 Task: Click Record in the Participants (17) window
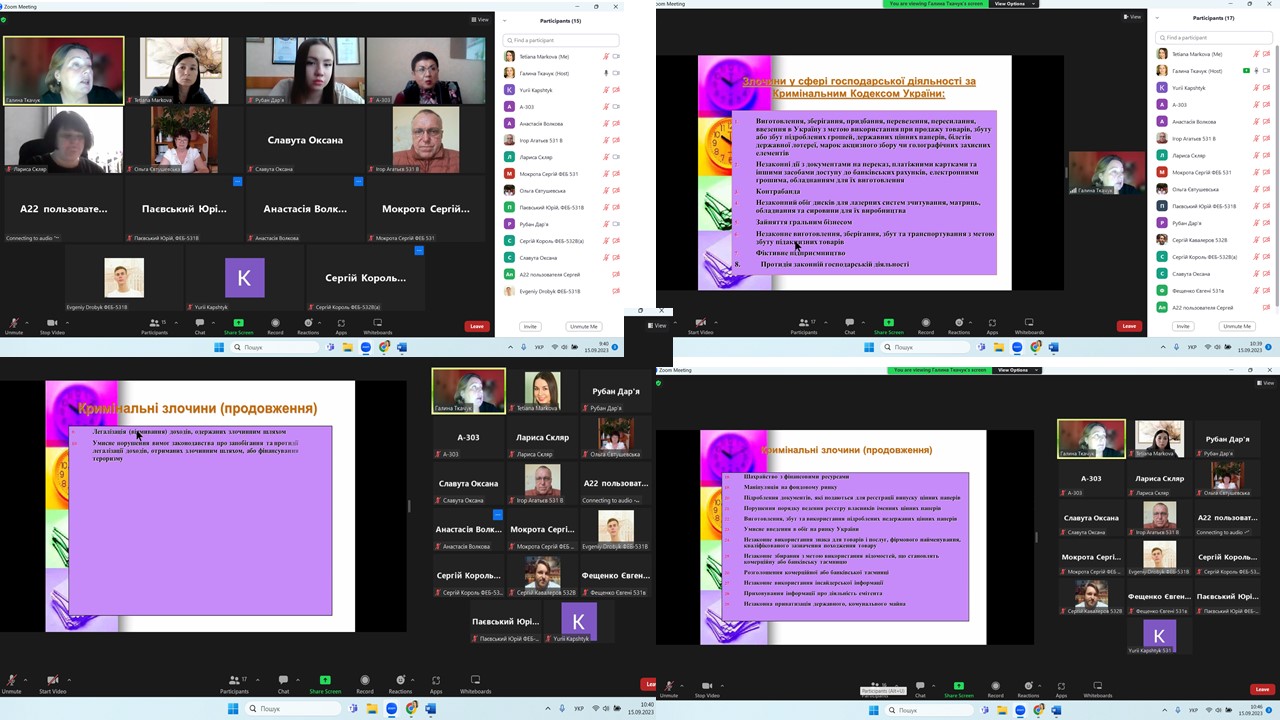925,326
